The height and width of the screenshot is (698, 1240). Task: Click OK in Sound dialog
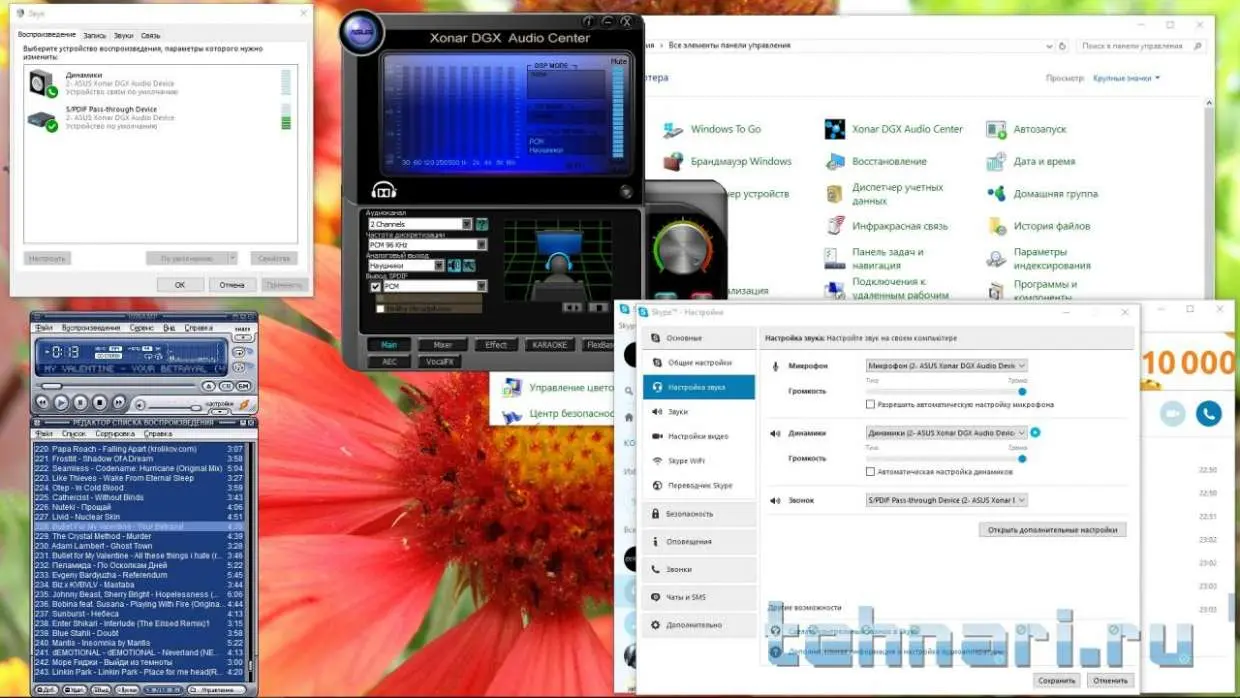[180, 284]
